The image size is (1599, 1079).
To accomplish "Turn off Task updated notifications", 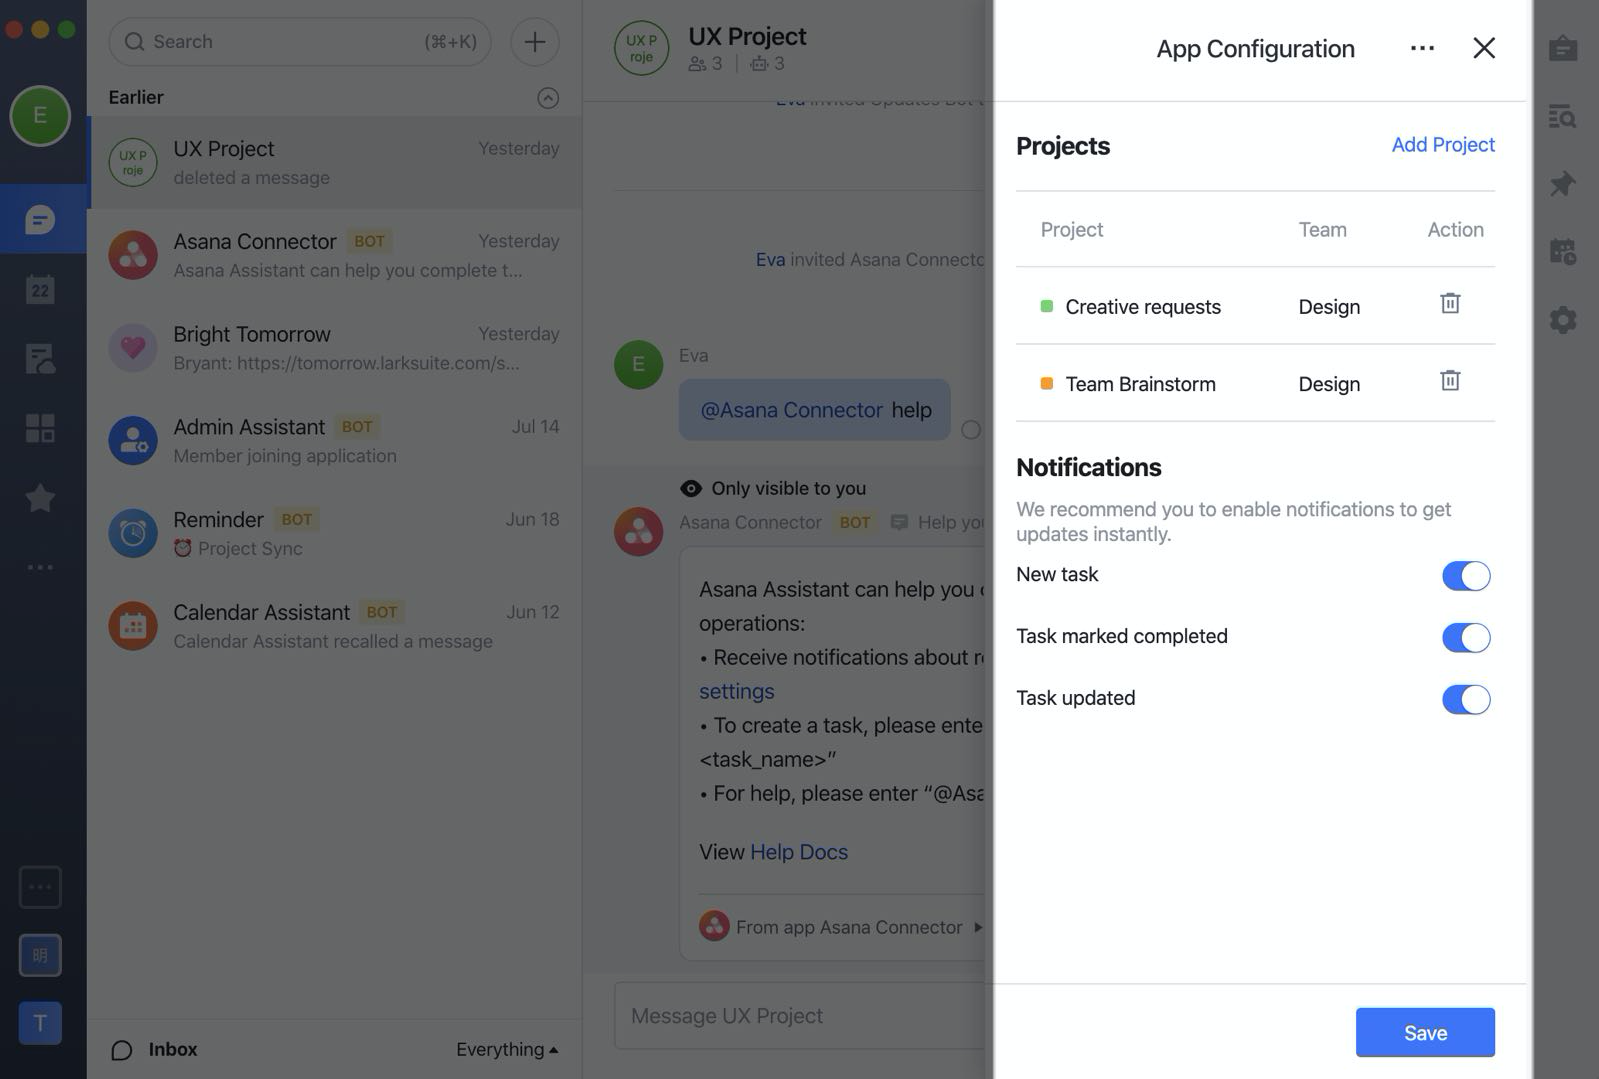I will pos(1465,700).
